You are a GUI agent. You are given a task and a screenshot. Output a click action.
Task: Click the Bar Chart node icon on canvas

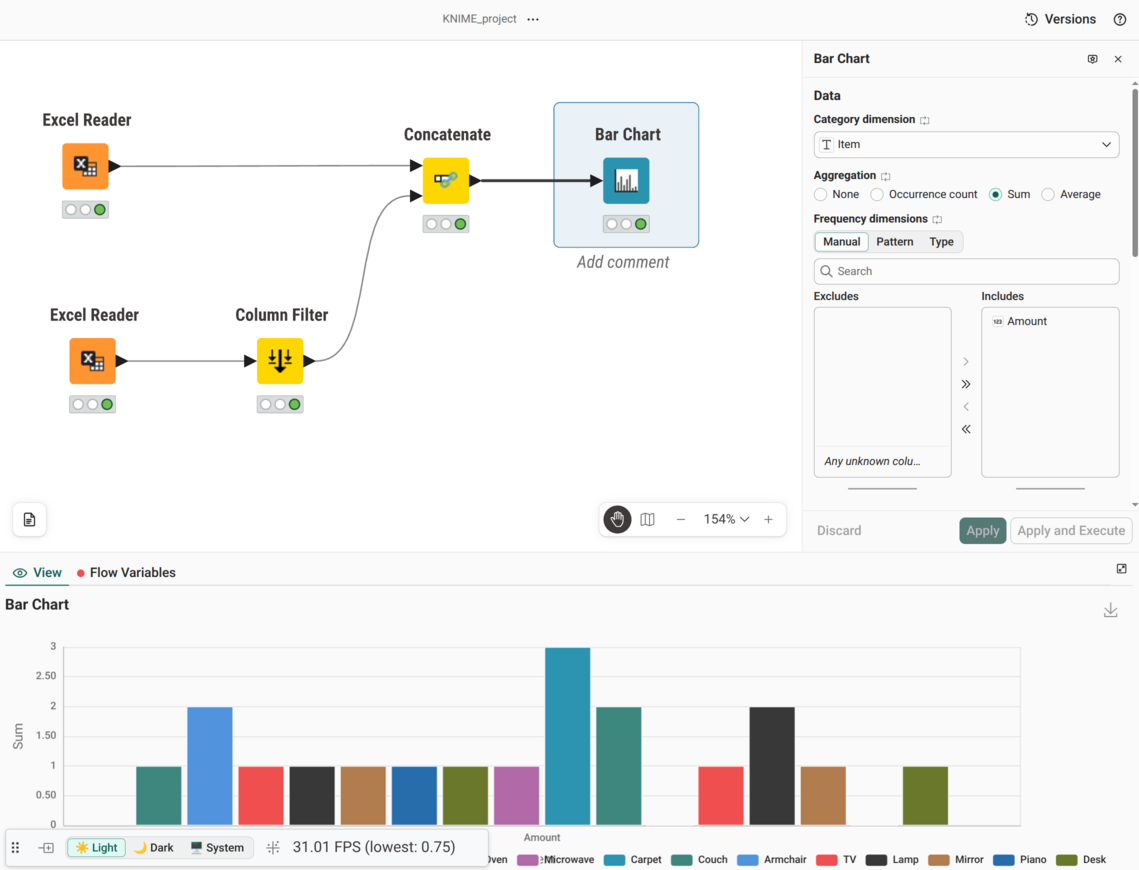click(626, 180)
